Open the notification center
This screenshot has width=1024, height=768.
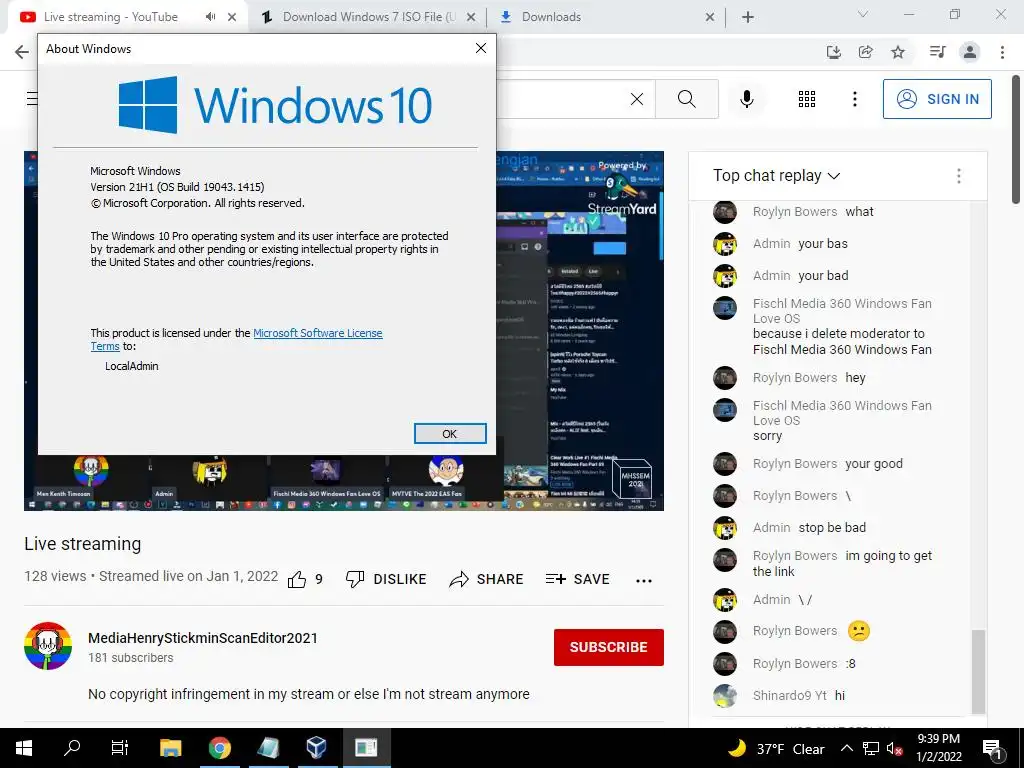click(x=992, y=748)
